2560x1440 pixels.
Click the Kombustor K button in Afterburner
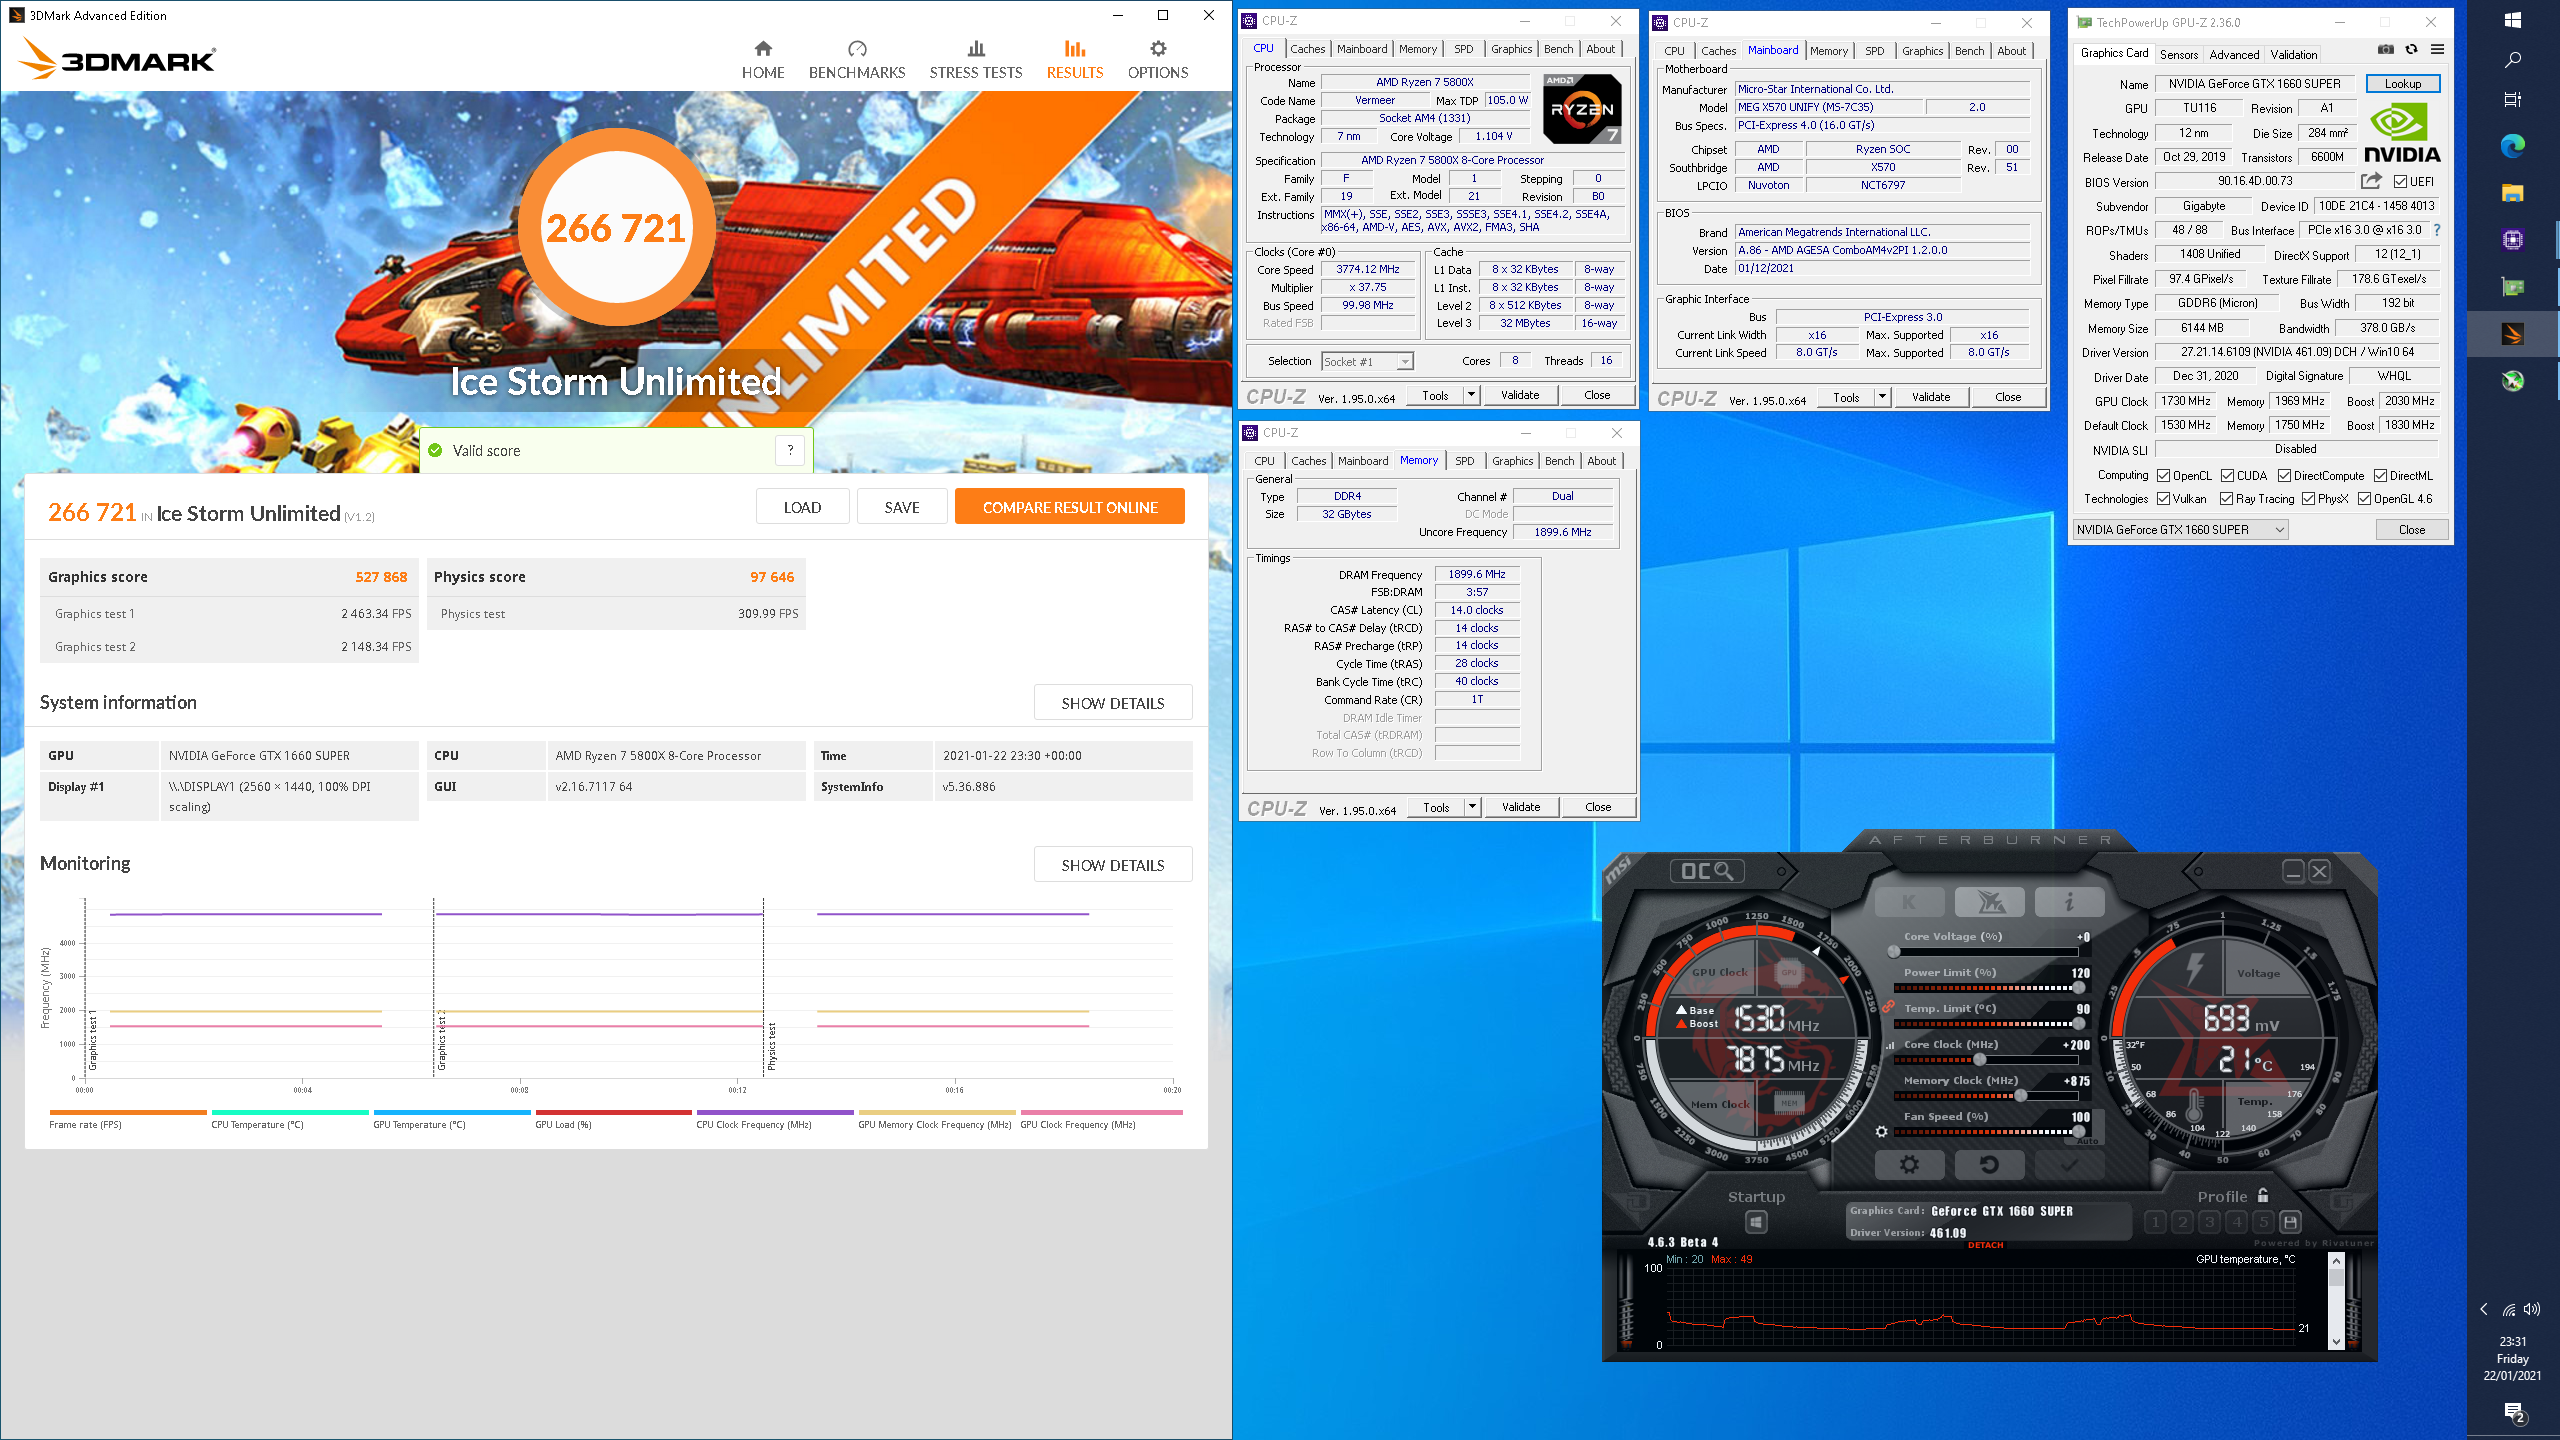[1909, 902]
